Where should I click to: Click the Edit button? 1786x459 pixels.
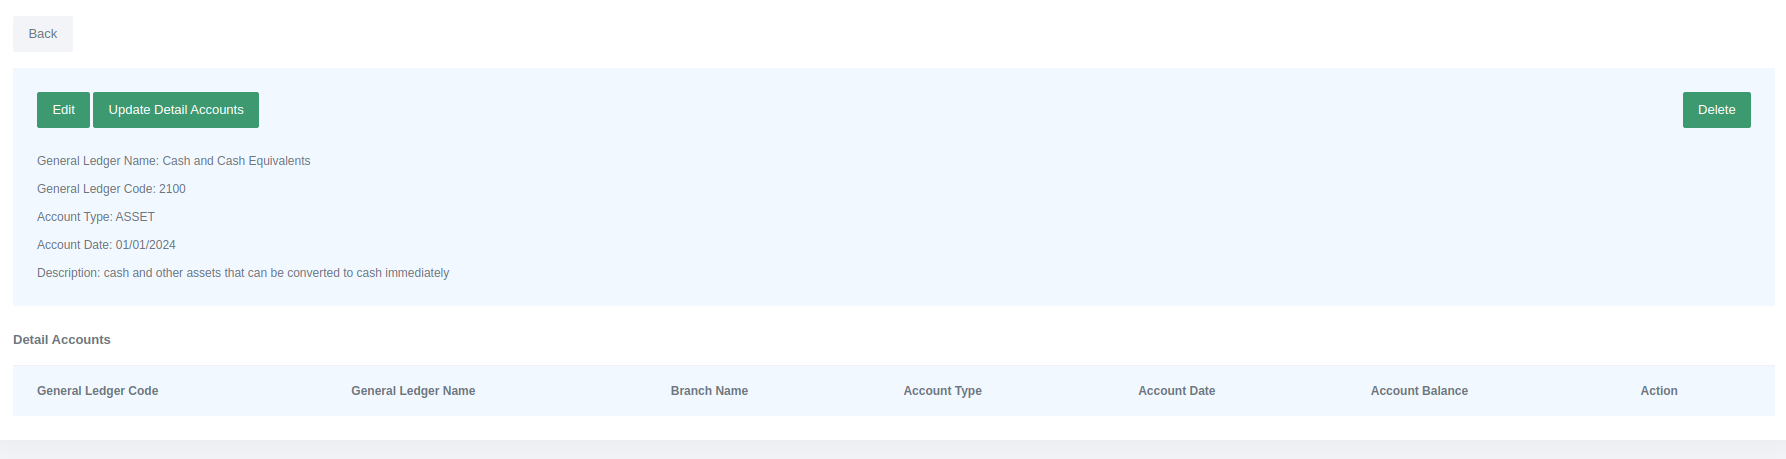tap(63, 110)
